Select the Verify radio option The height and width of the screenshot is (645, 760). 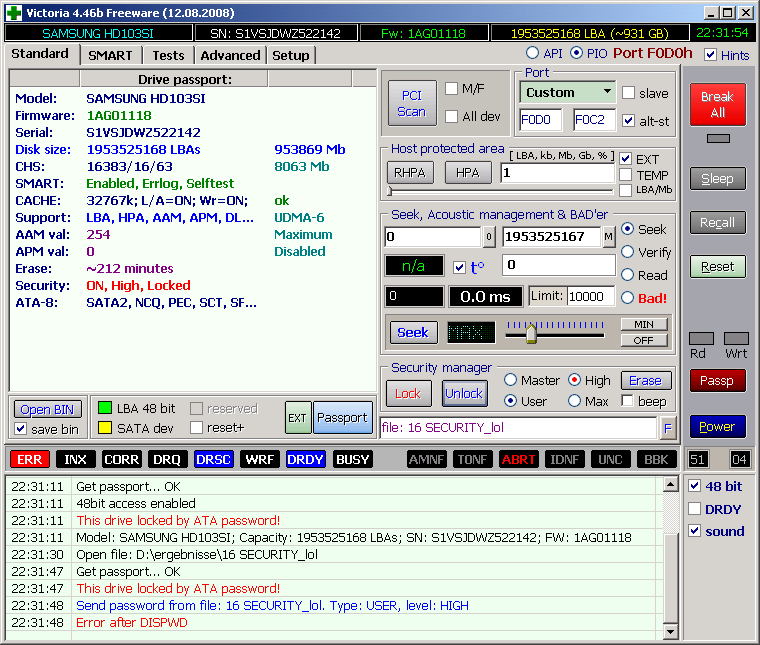[x=628, y=252]
